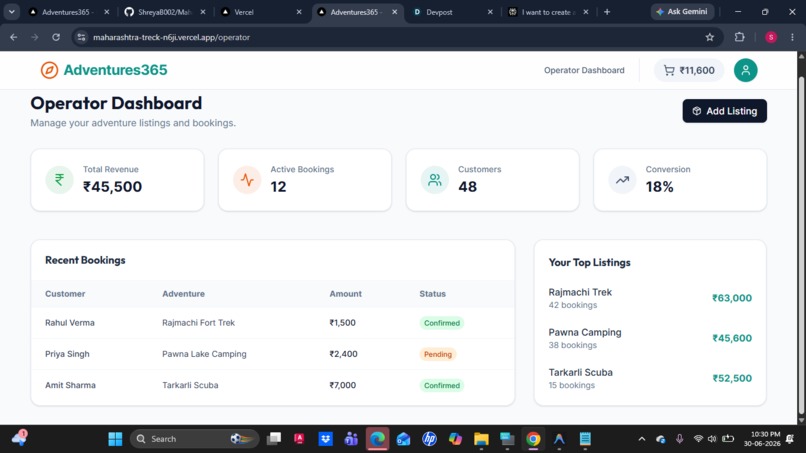This screenshot has height=453, width=806.
Task: Click the ₹52,500 listing revenue value
Action: click(x=732, y=378)
